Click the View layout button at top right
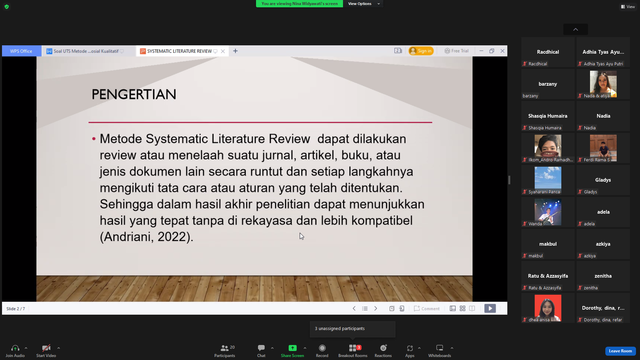Screen dimensions: 640x360 [628, 7]
